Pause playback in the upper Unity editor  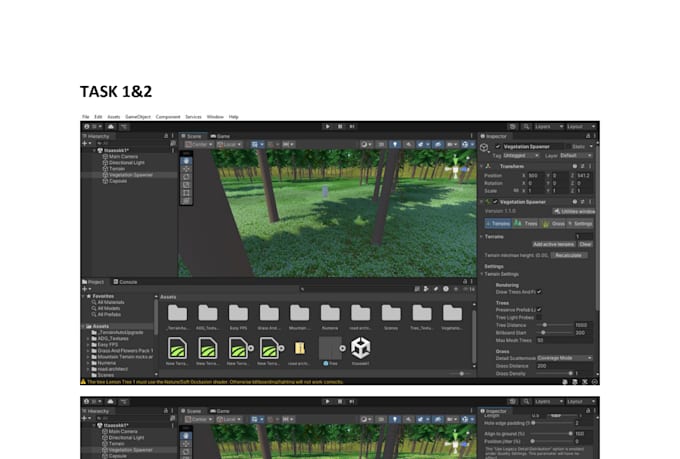pos(340,127)
